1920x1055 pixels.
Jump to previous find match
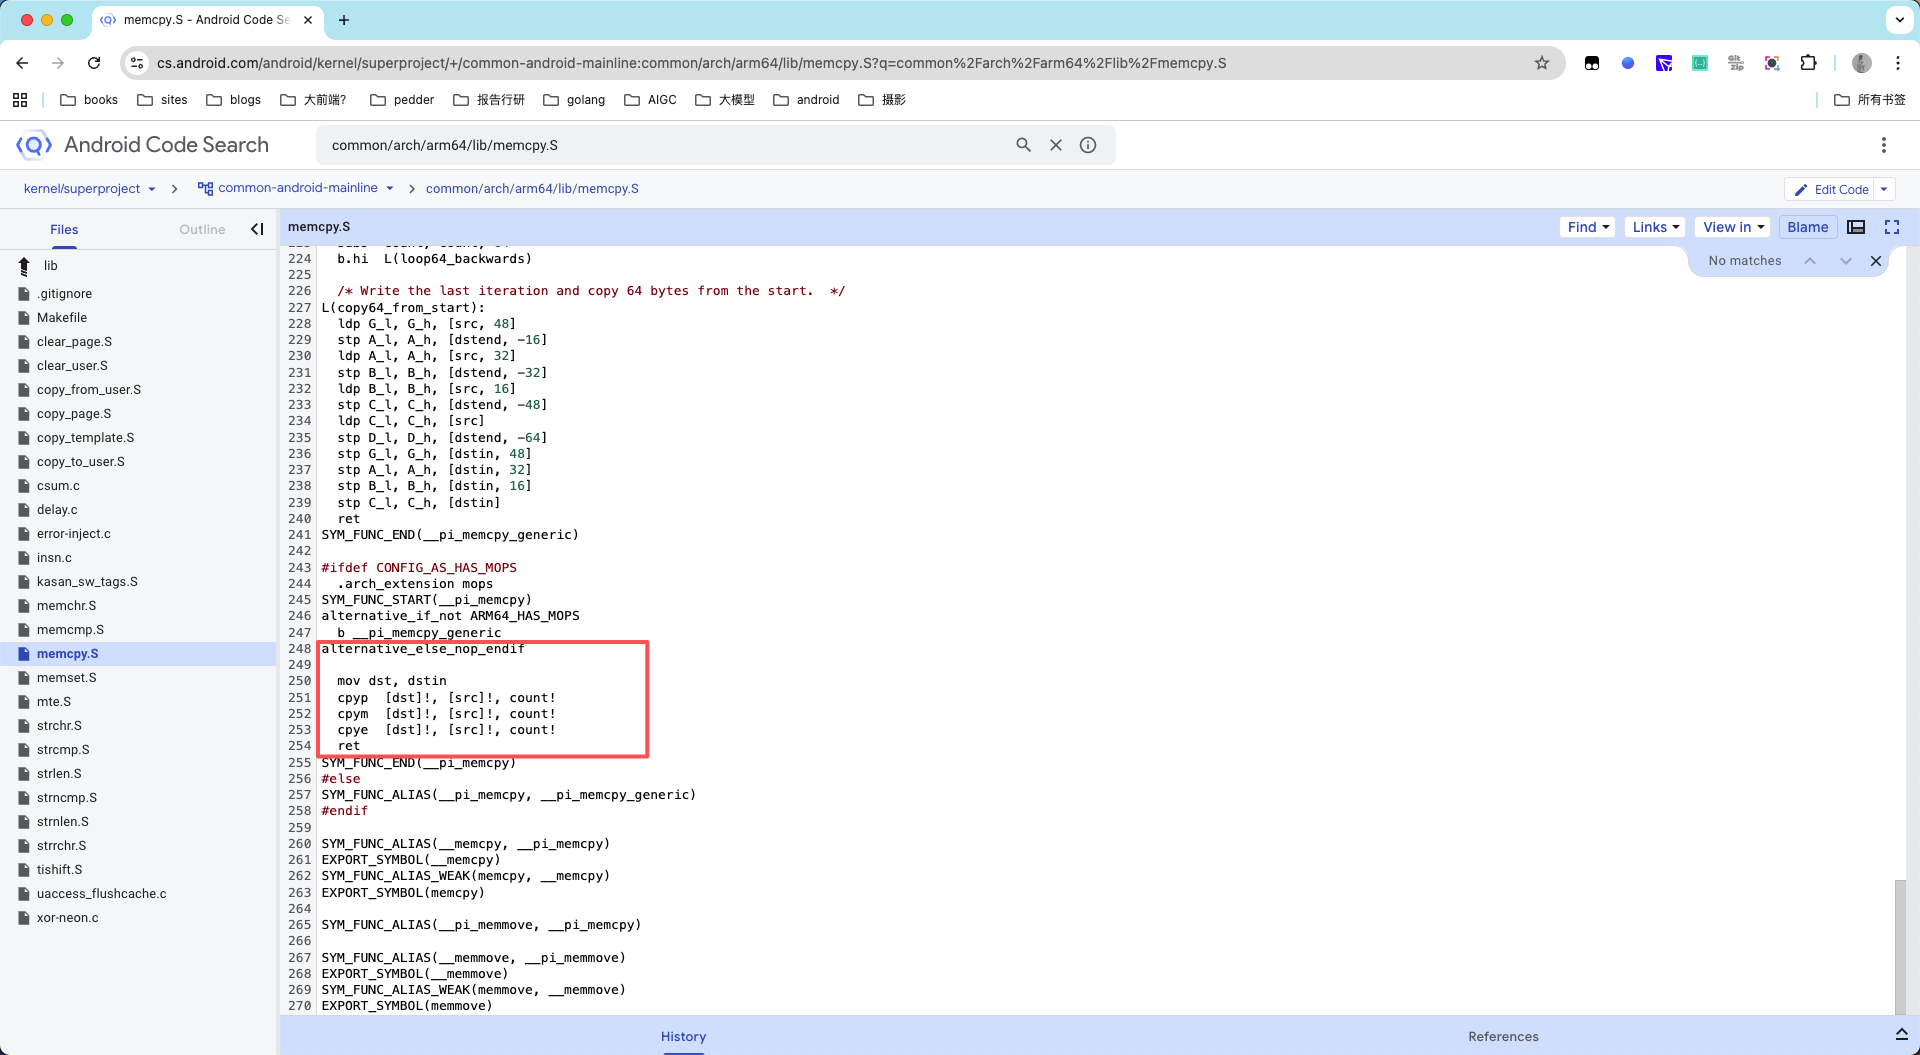click(1810, 261)
